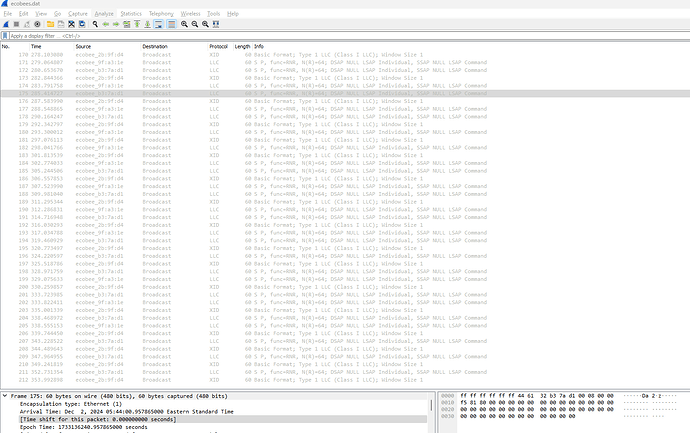Open the Capture menu

78,14
